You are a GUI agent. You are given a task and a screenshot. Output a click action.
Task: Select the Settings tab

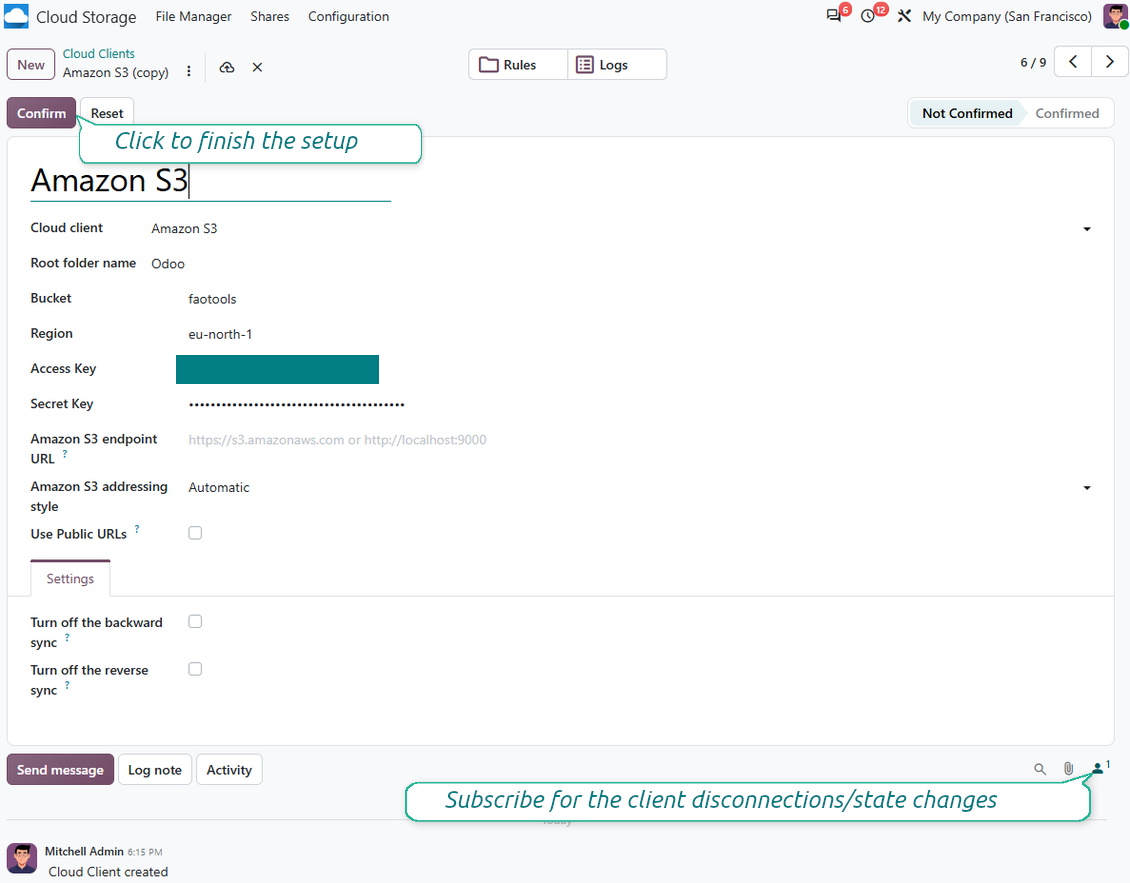[70, 579]
